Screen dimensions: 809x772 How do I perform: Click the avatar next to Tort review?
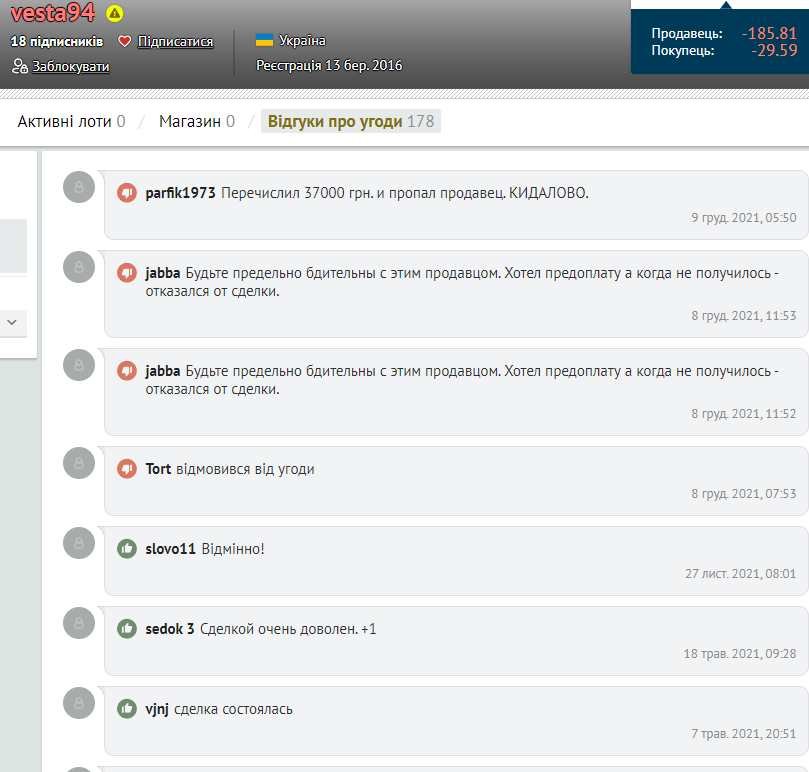pos(79,463)
